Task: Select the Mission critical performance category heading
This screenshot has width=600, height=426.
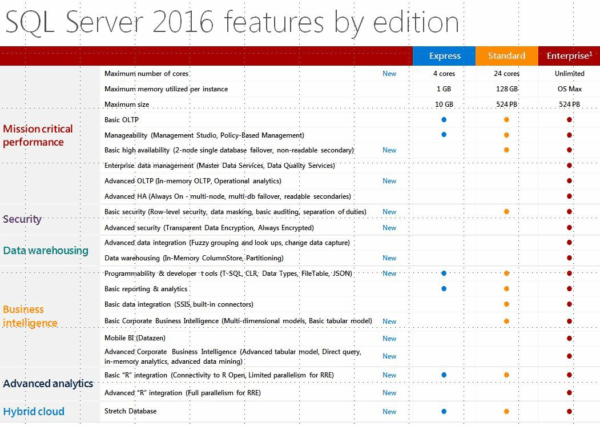Action: pos(47,135)
